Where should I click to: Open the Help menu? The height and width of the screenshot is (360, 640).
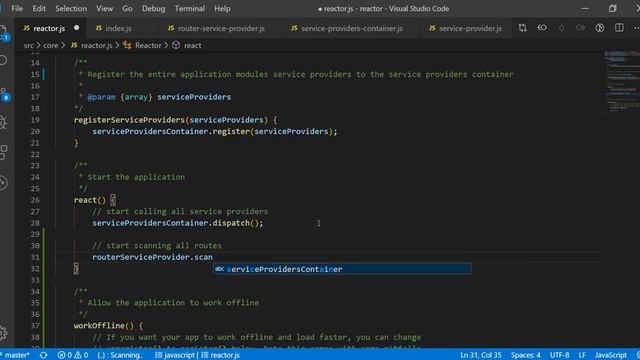[222, 9]
